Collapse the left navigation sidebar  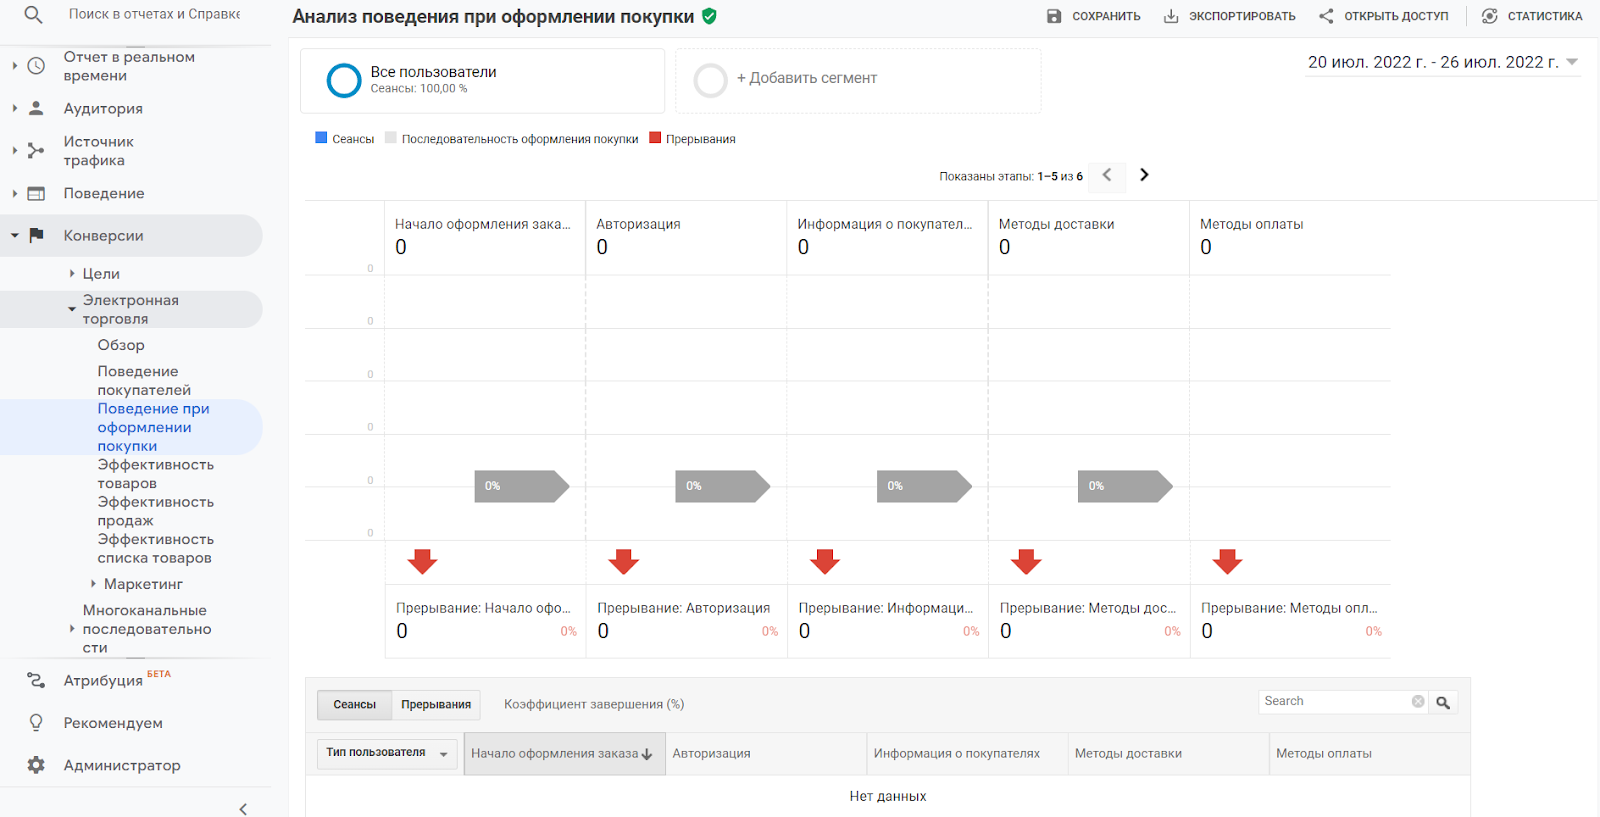tap(243, 809)
